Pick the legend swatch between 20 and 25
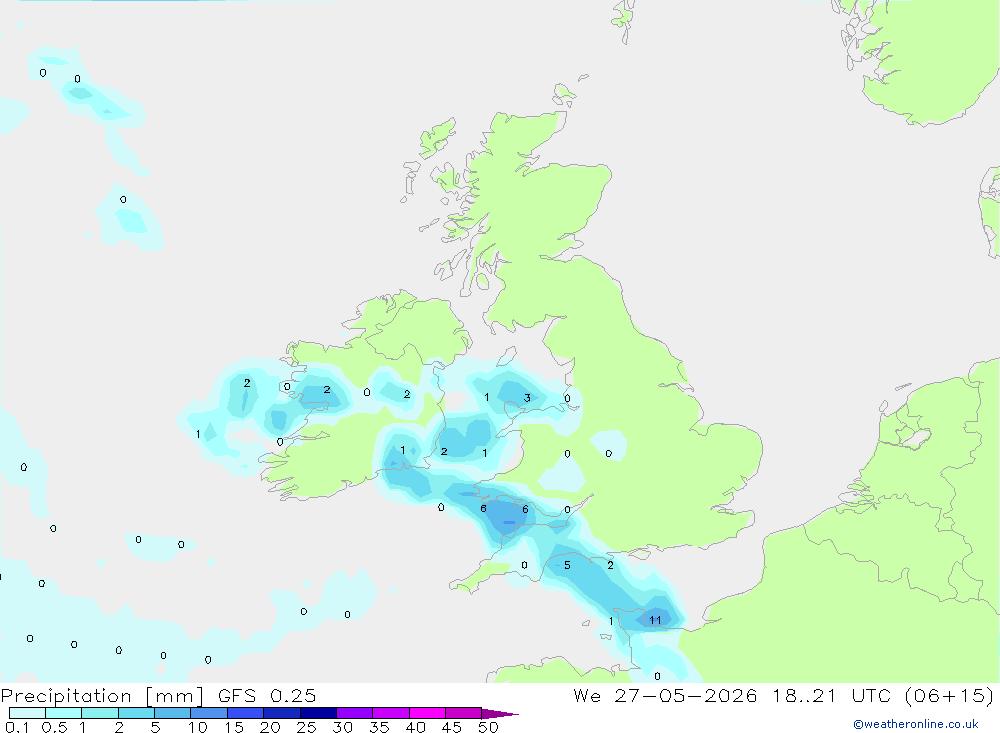 click(281, 713)
